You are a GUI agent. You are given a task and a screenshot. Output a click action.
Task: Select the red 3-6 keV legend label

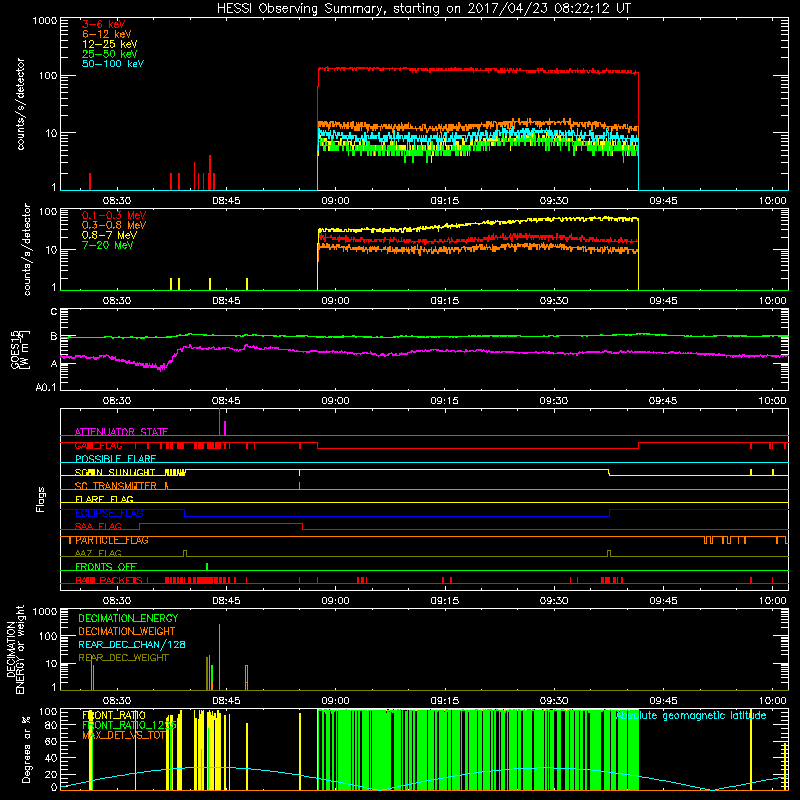click(x=103, y=24)
